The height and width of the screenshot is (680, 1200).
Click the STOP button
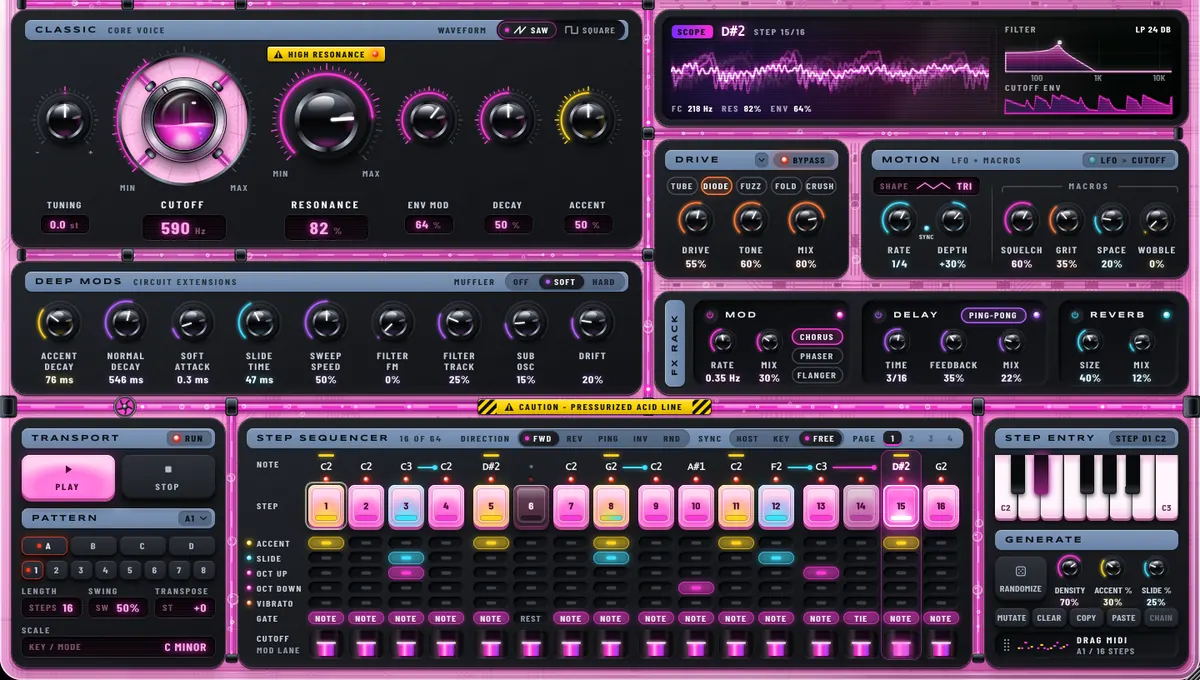pos(168,477)
